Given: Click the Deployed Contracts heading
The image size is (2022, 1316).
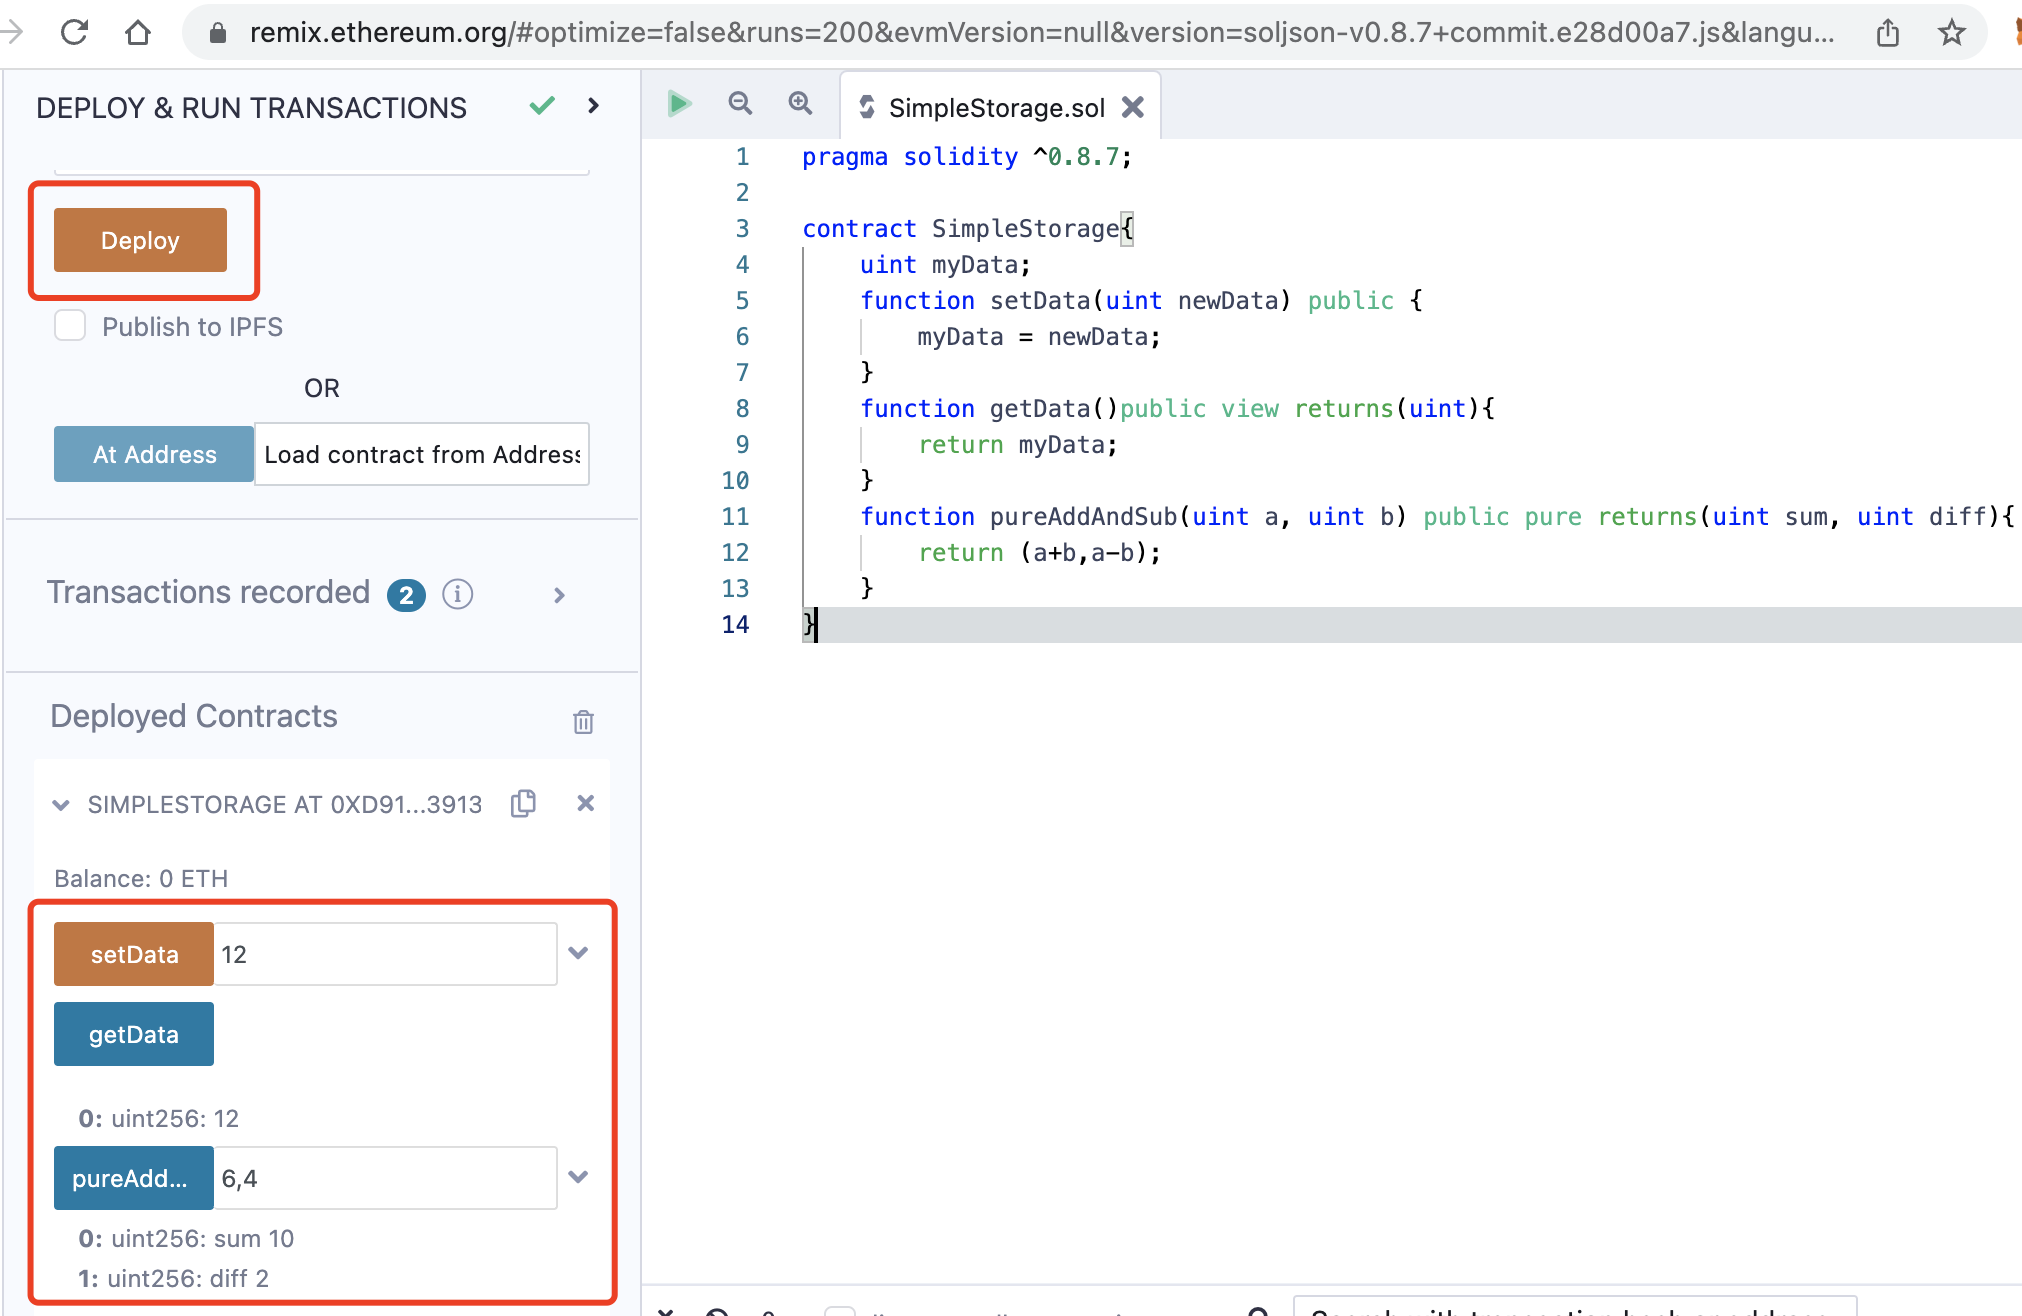Looking at the screenshot, I should click(x=194, y=716).
